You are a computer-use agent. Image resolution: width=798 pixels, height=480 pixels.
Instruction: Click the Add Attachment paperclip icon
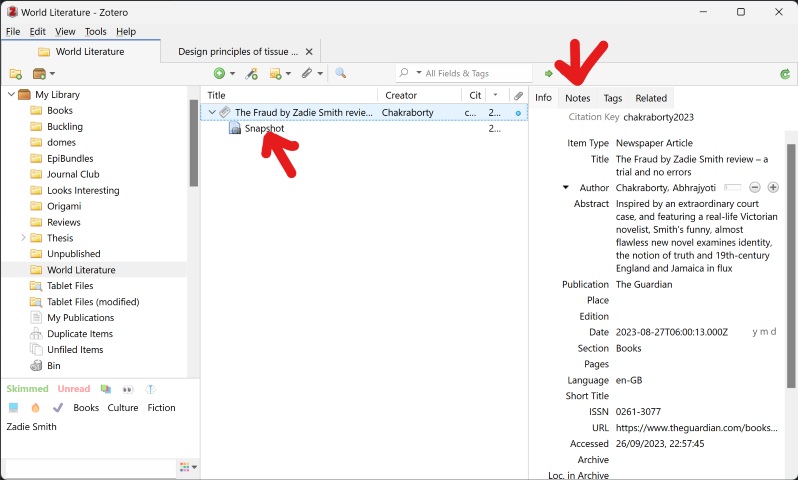tap(307, 74)
